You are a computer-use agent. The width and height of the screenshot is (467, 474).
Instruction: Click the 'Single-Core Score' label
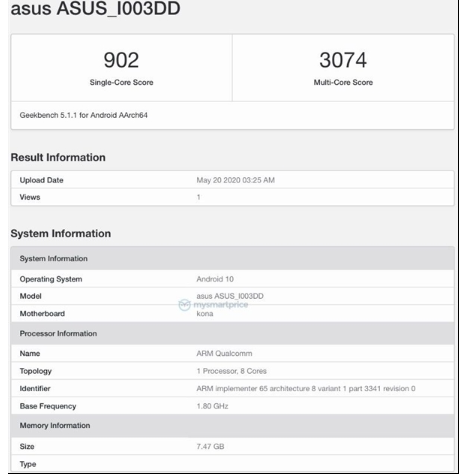pos(121,82)
